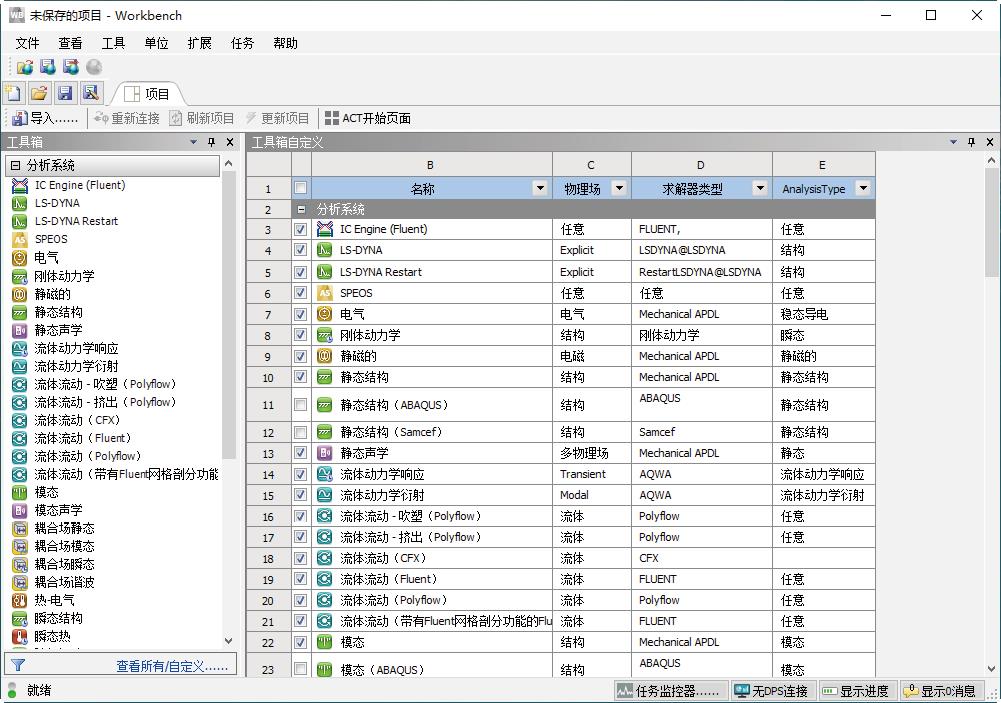
Task: Uncheck the 流体流动（CFX）row checkbox
Action: click(x=301, y=558)
